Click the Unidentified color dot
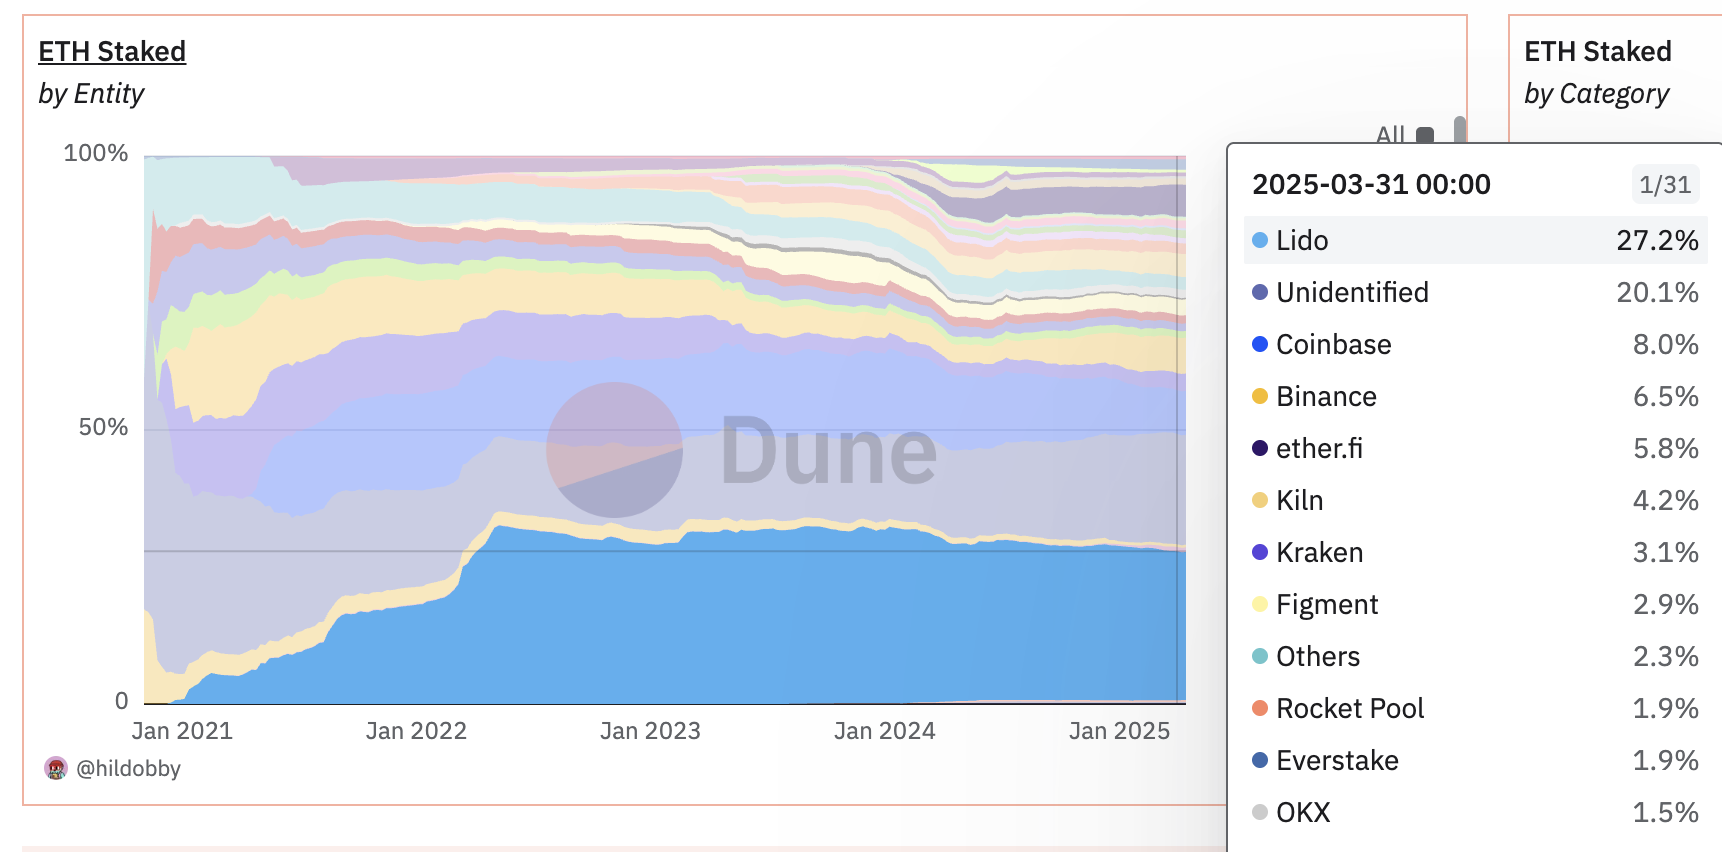1722x852 pixels. coord(1260,292)
